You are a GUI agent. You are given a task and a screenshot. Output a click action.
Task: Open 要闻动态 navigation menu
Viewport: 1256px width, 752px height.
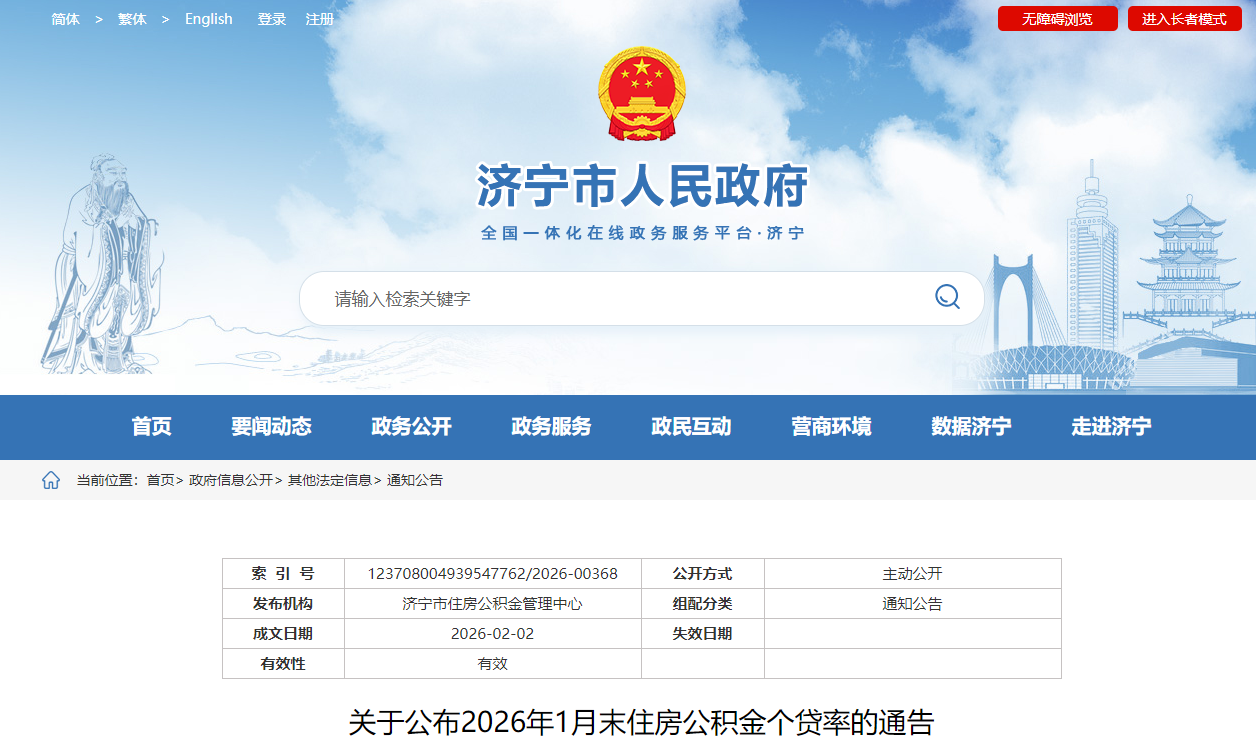(x=271, y=427)
